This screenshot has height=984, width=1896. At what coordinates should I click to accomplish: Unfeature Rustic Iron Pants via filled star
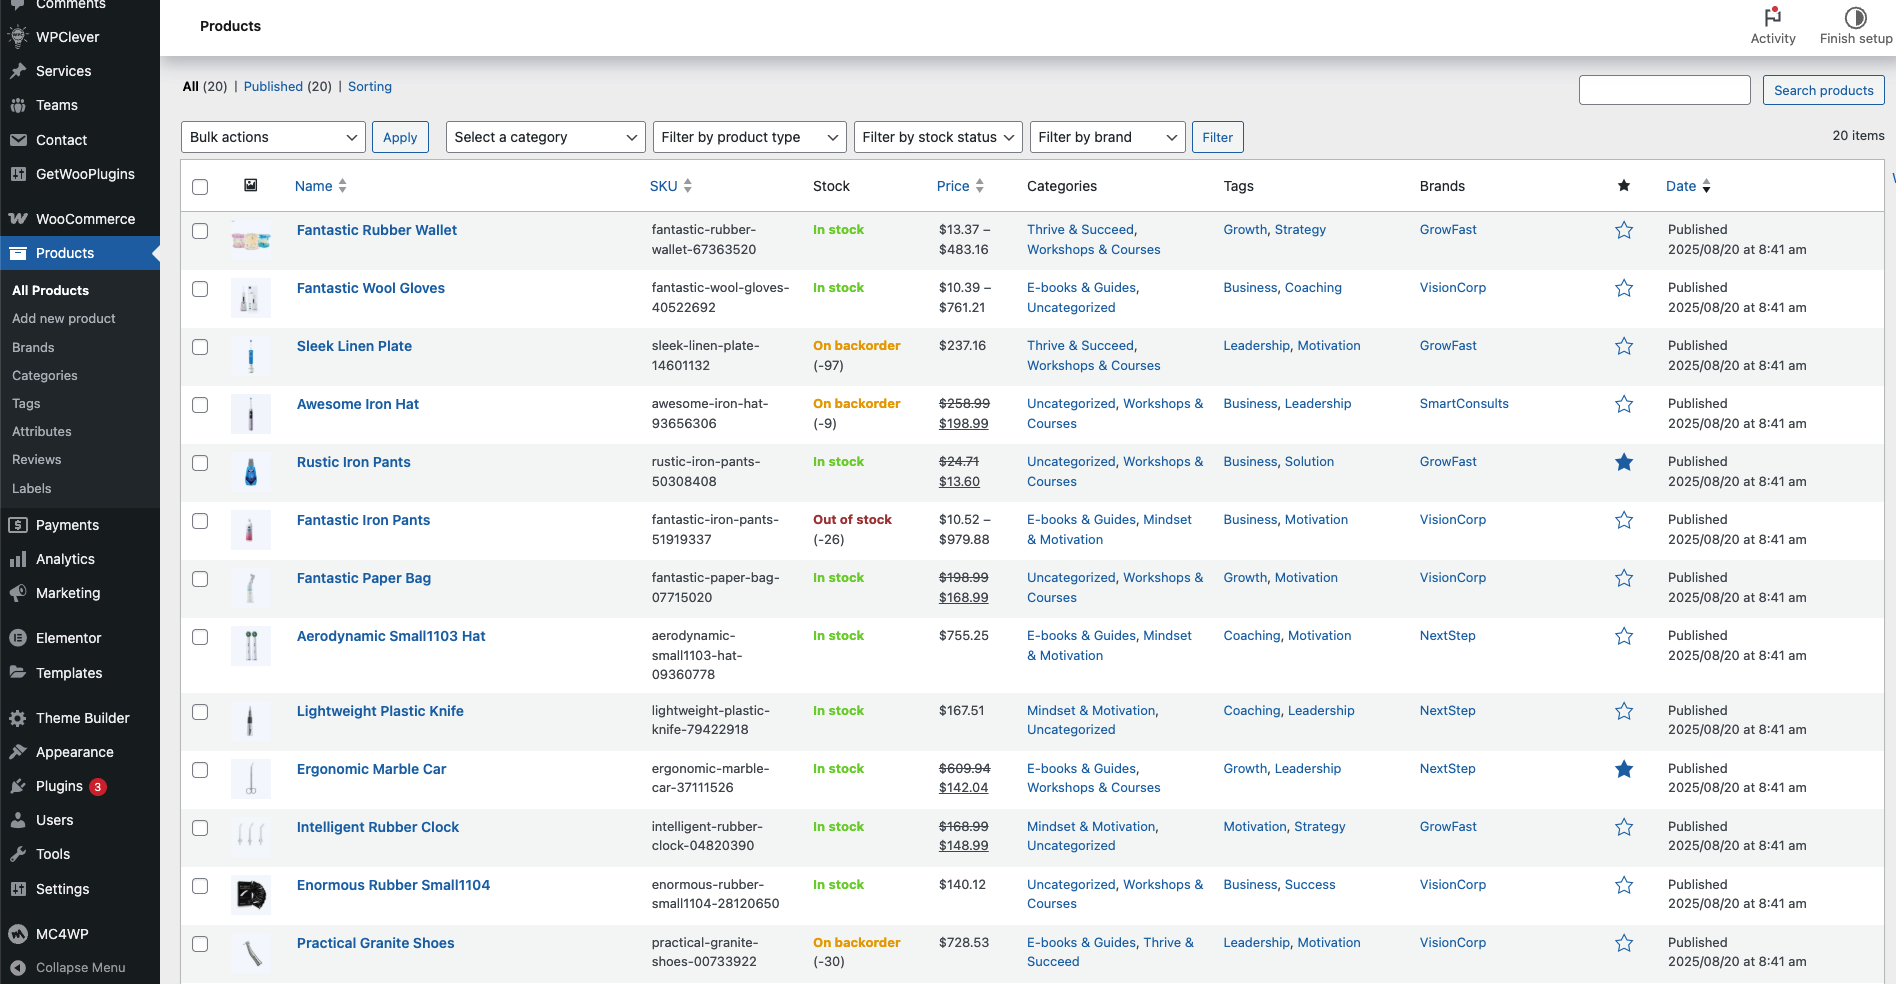pos(1624,462)
